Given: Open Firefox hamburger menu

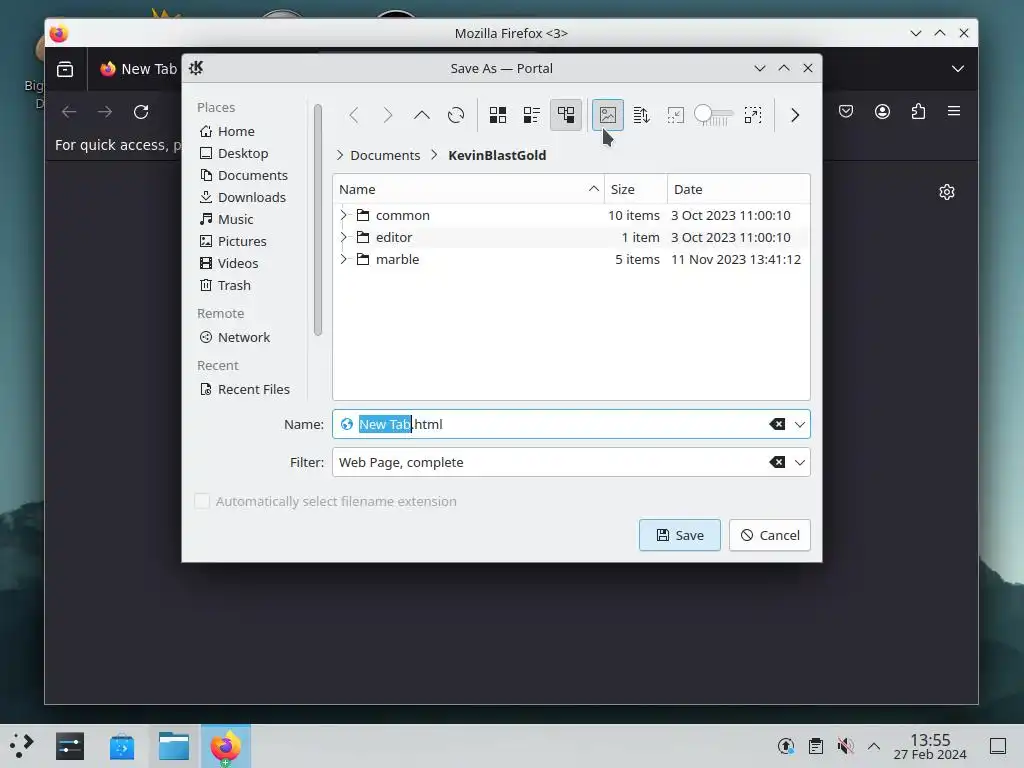Looking at the screenshot, I should tap(954, 112).
